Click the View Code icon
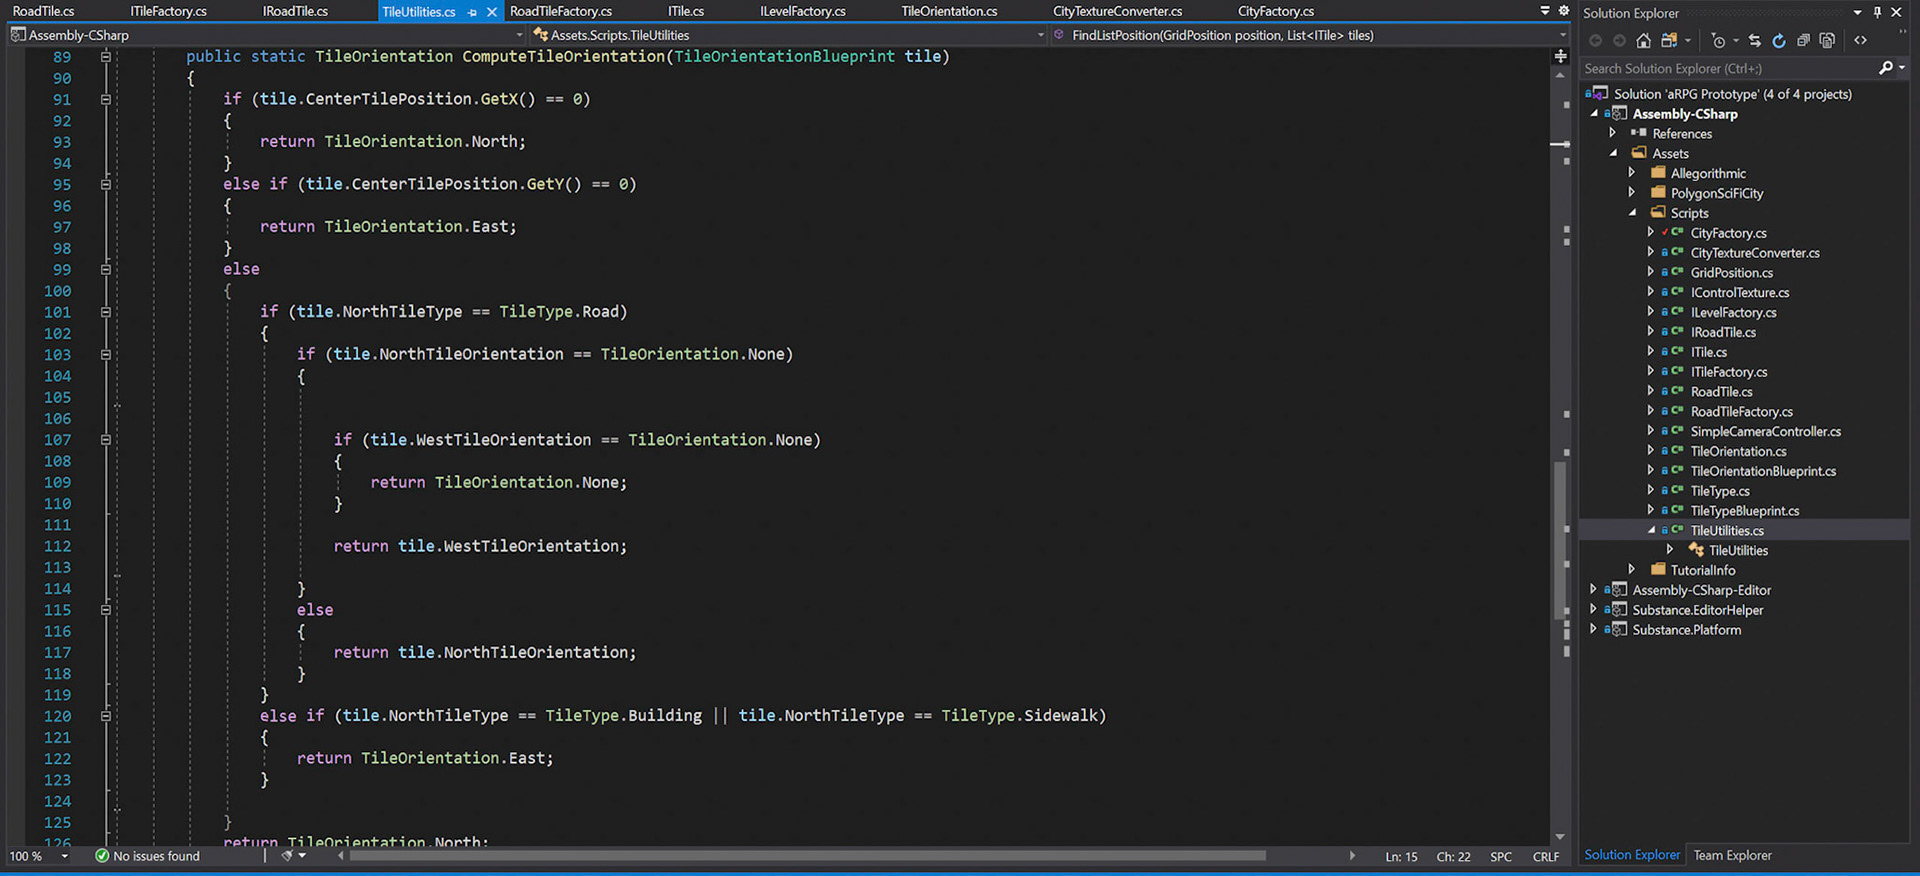The image size is (1920, 876). point(1860,41)
